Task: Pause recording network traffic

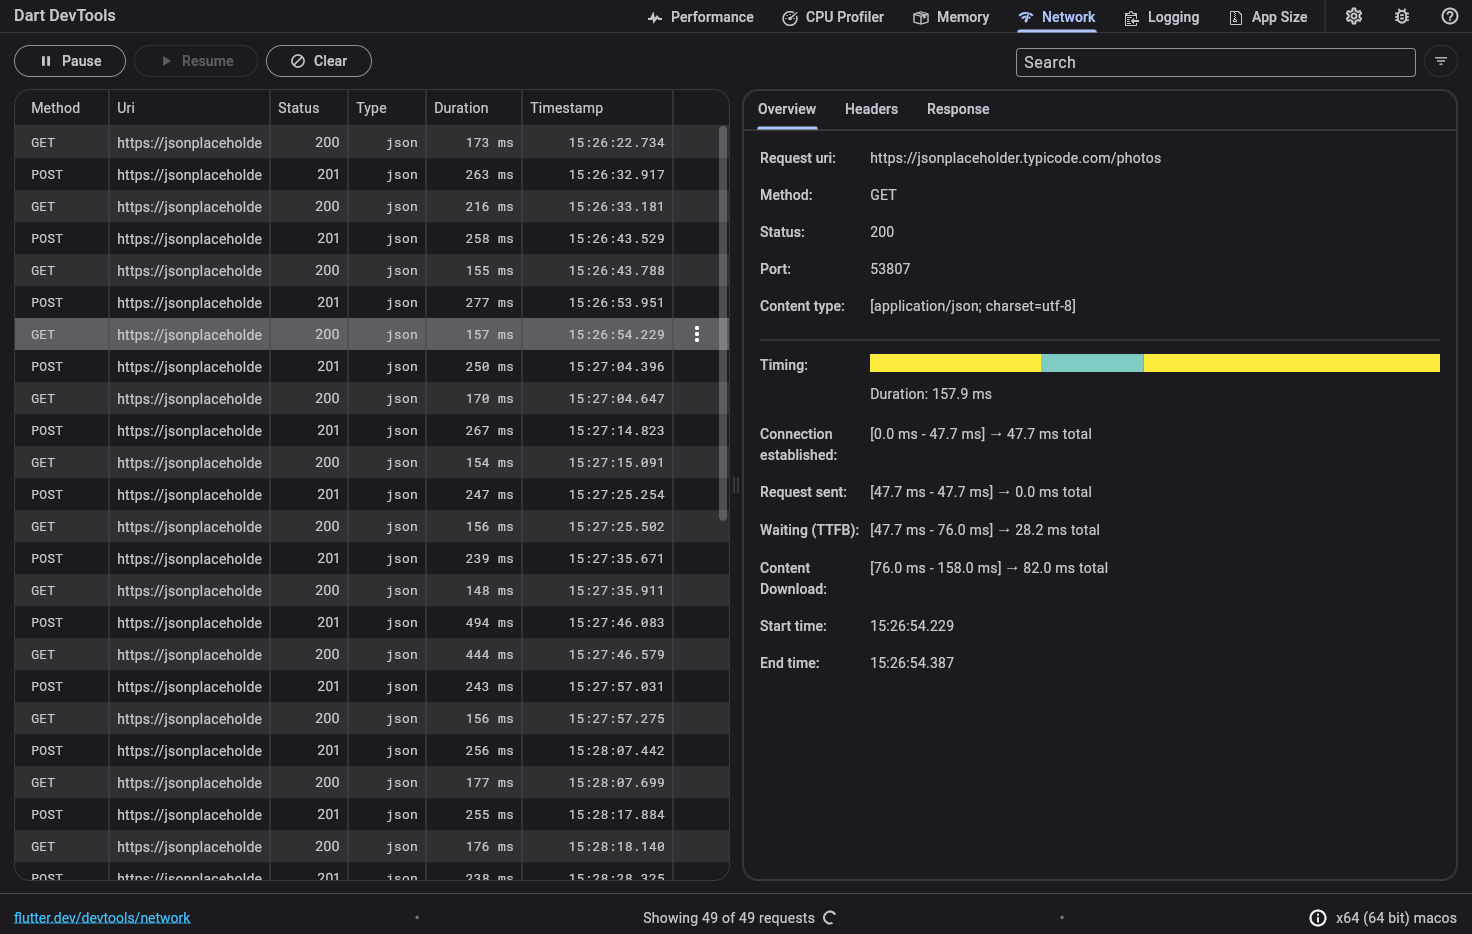Action: pos(69,61)
